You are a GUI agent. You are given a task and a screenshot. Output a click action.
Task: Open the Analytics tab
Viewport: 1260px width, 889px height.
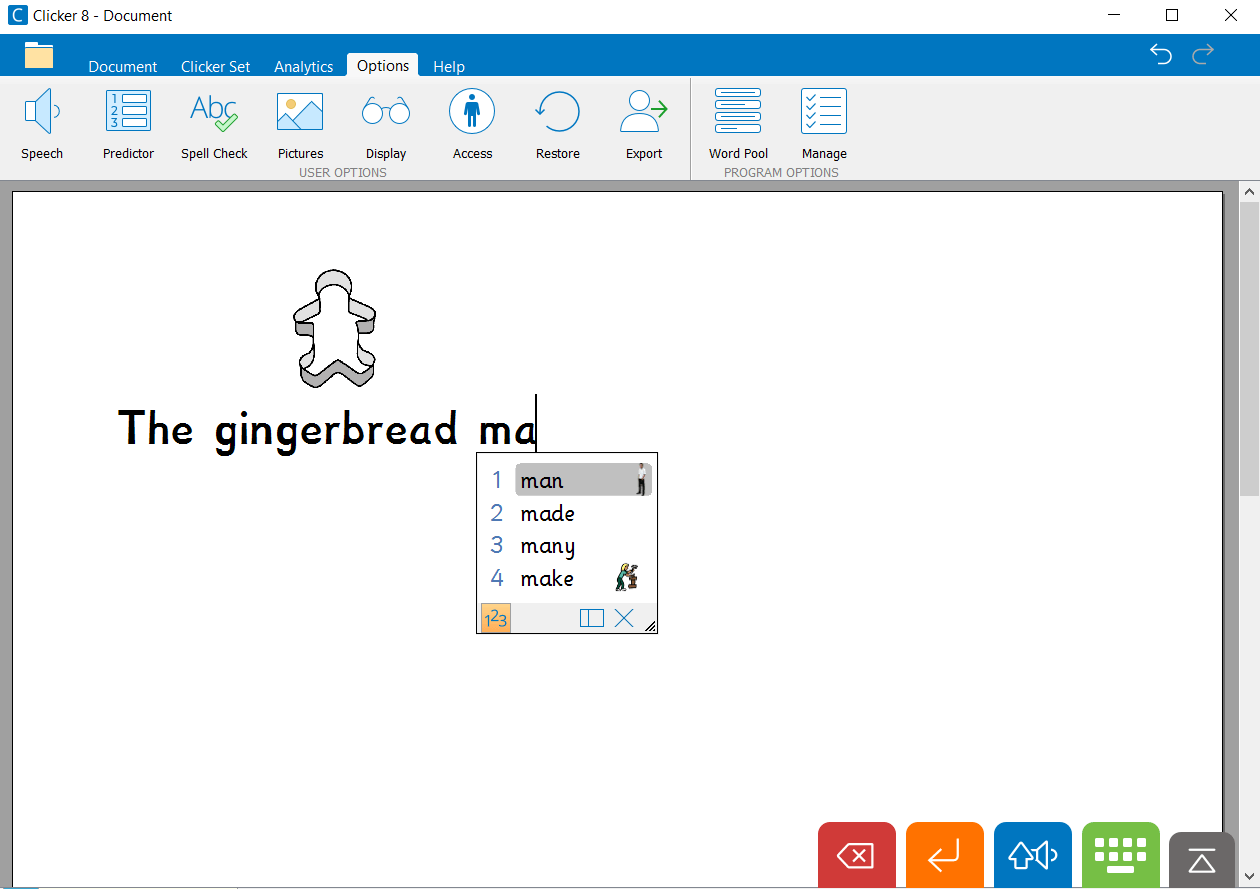tap(303, 66)
